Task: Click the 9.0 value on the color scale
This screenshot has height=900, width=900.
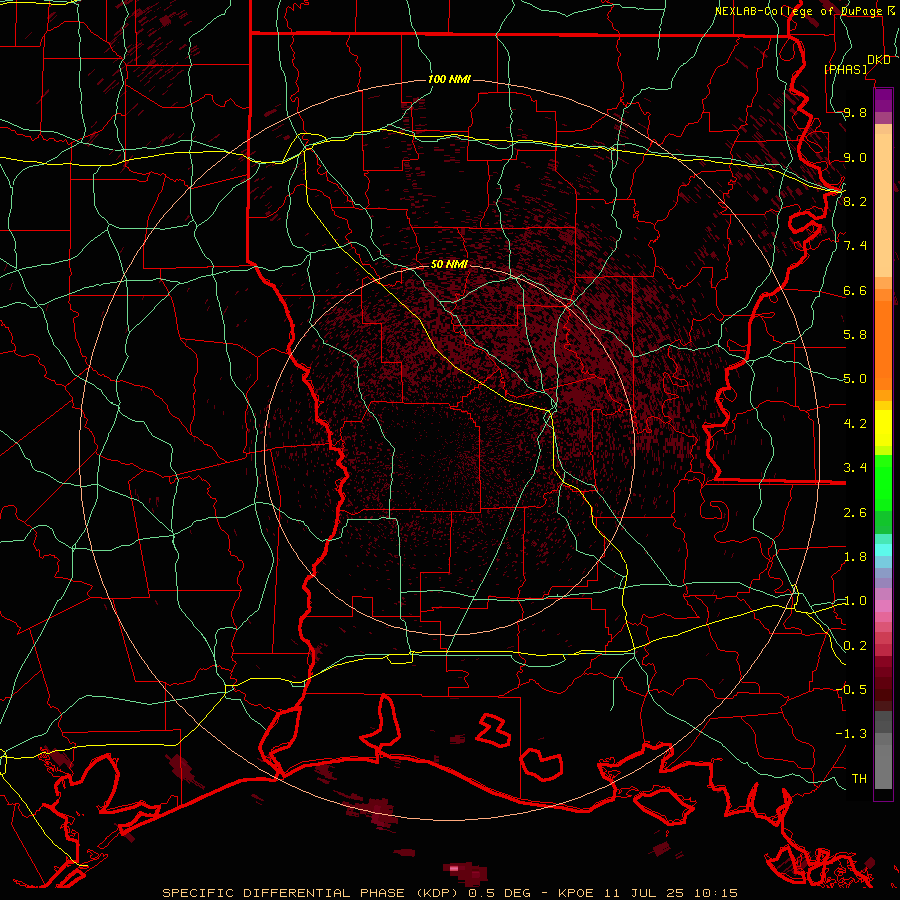Action: click(855, 158)
